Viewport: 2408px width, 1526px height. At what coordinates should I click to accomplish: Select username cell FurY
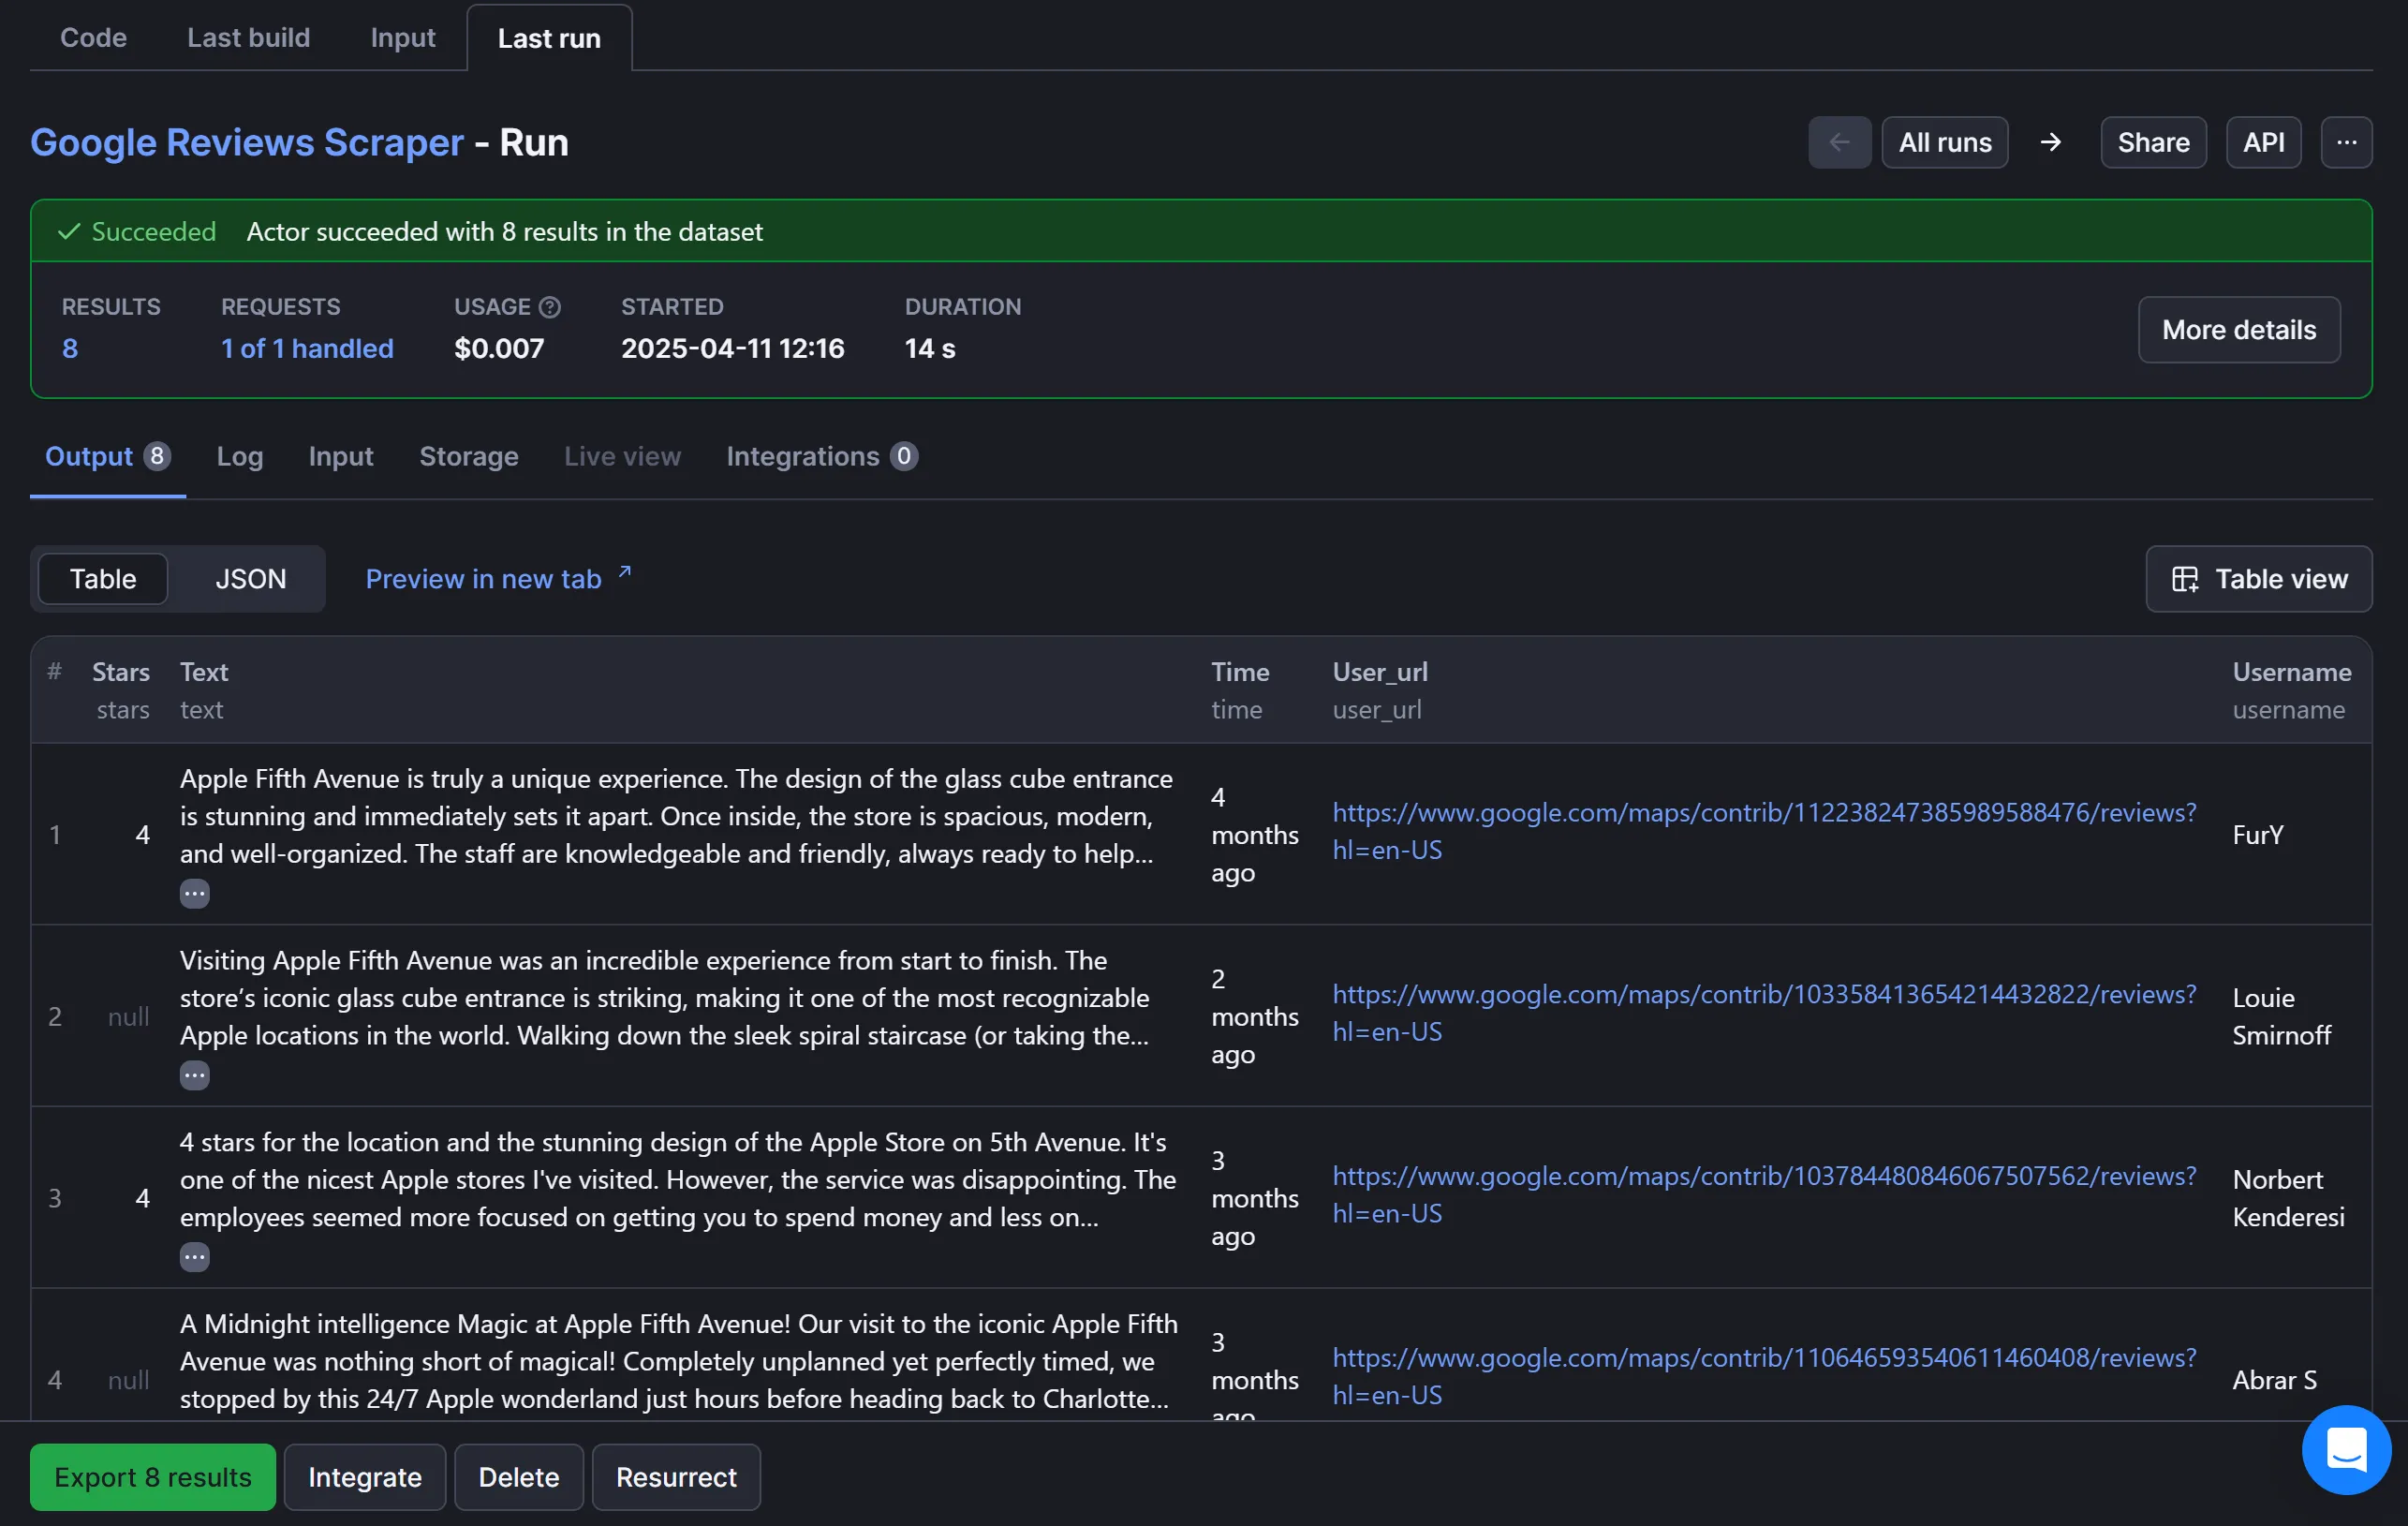pos(2258,834)
